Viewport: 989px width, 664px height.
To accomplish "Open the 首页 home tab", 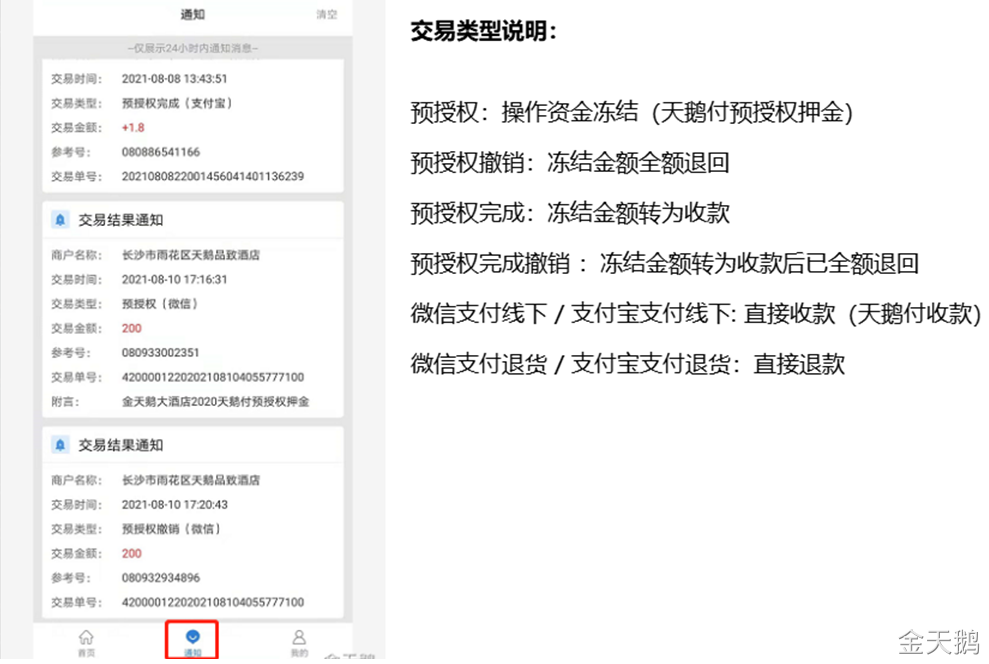I will coord(86,643).
